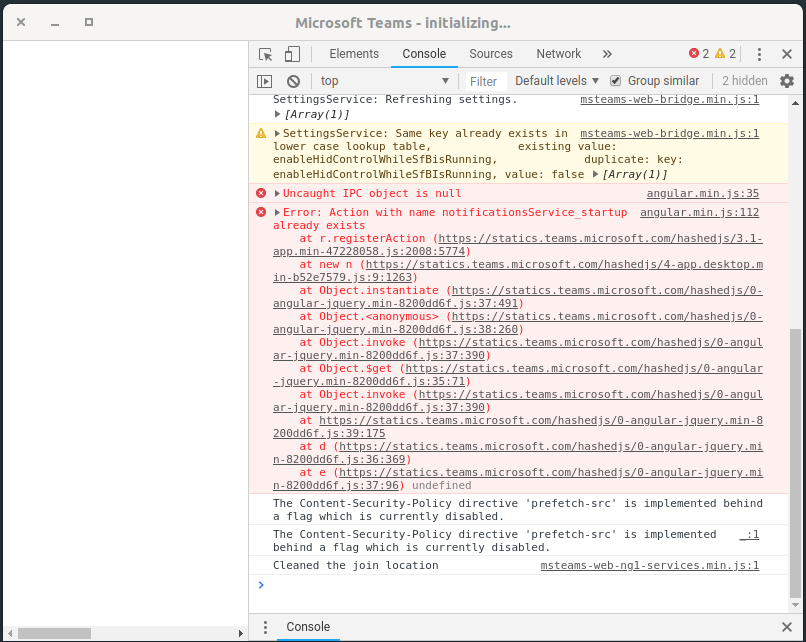Minimize the Microsoft Teams window
806x642 pixels.
(55, 23)
